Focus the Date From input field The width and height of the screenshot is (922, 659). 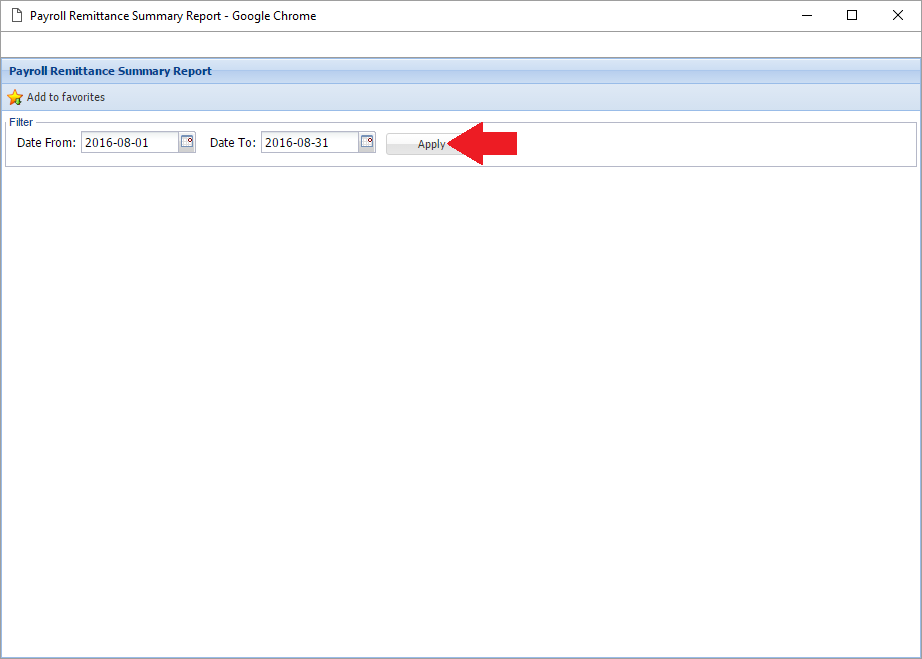[130, 142]
